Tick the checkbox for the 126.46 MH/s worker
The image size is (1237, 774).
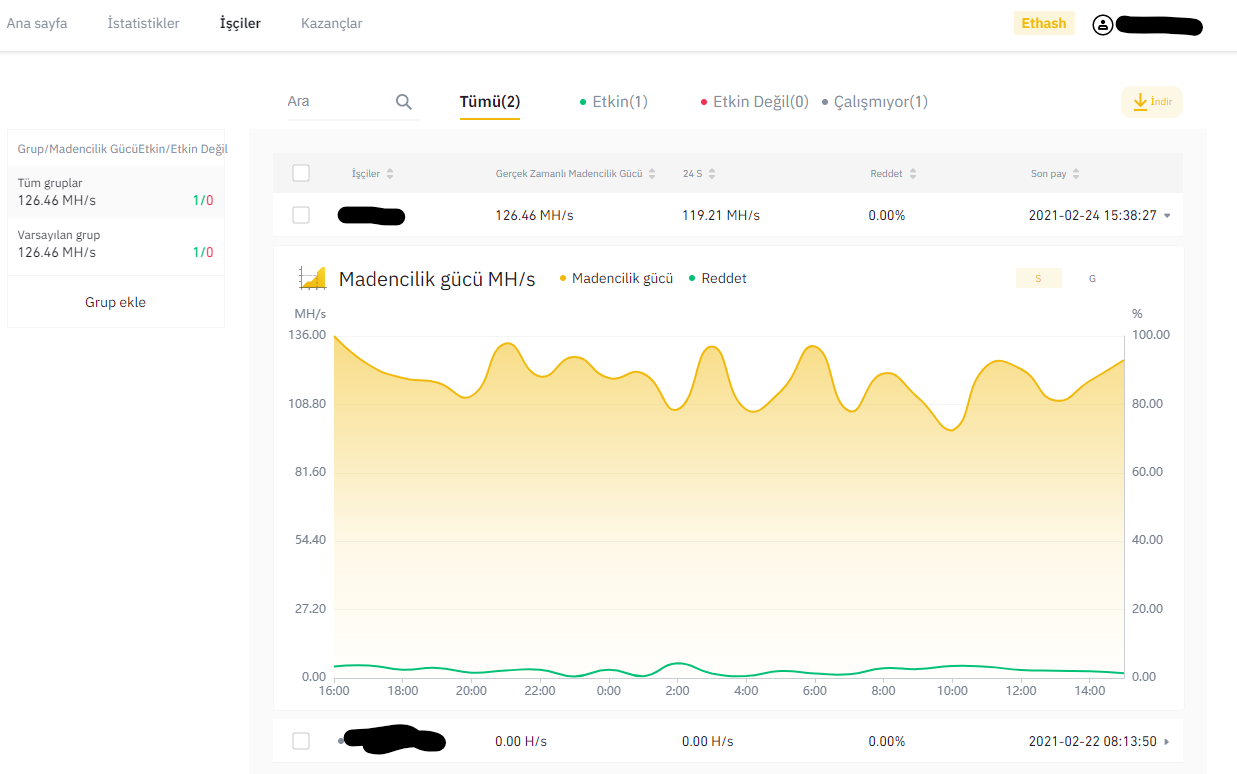click(x=301, y=215)
